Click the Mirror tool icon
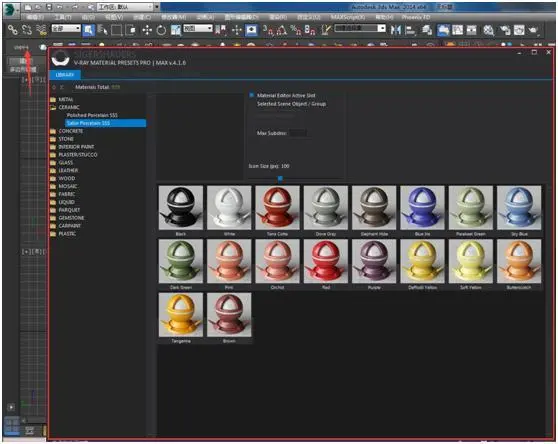The height and width of the screenshot is (444, 558). 395,30
